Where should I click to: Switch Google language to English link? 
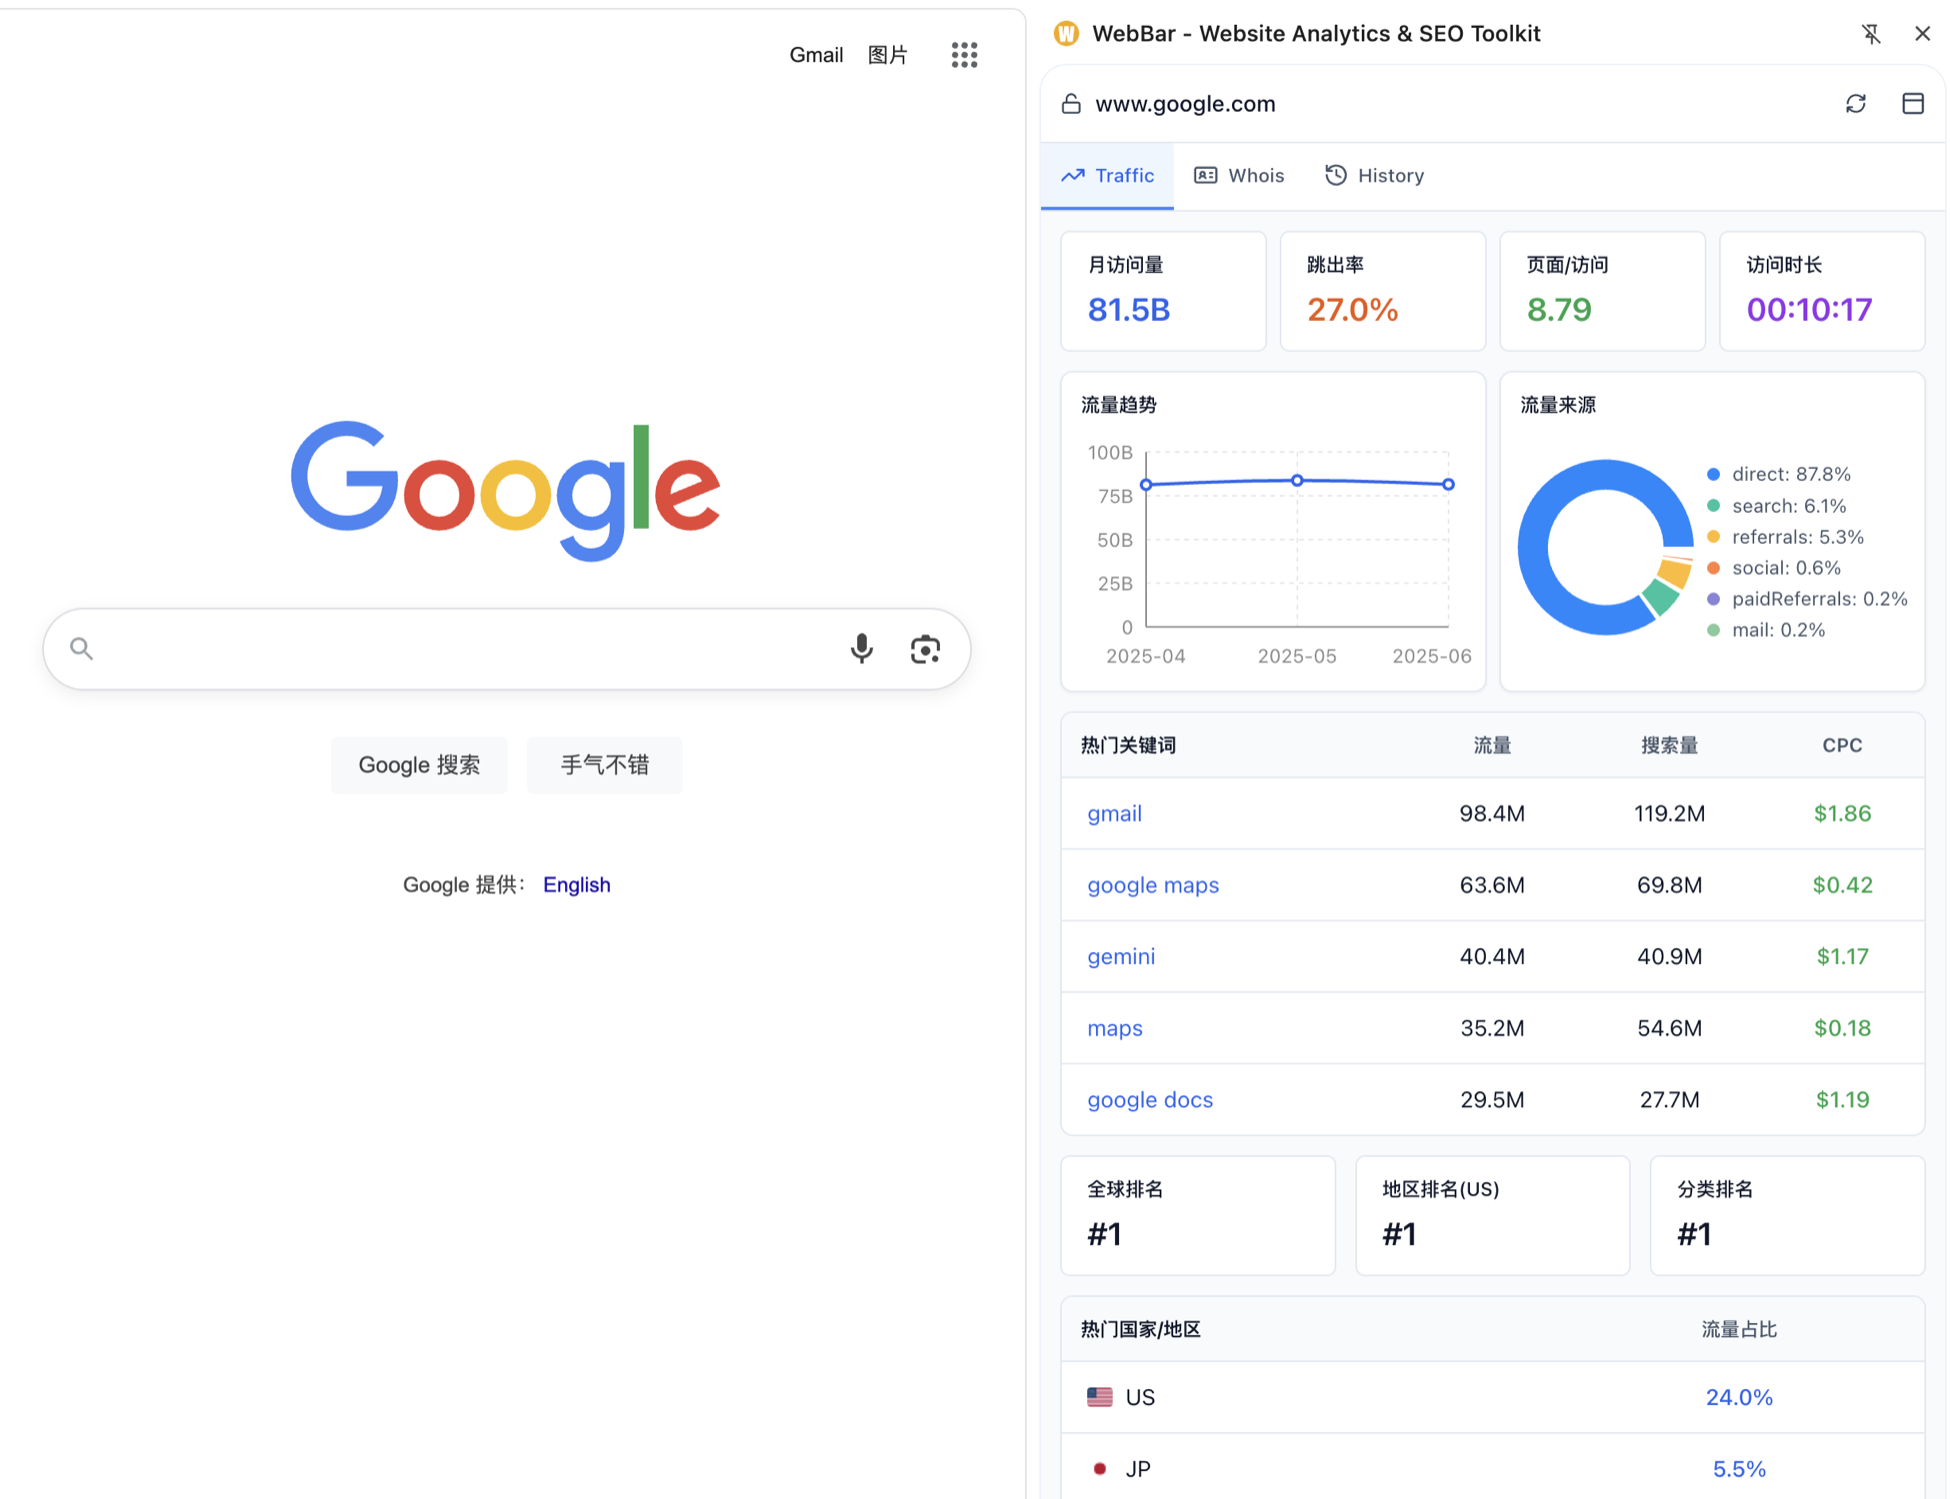576,885
